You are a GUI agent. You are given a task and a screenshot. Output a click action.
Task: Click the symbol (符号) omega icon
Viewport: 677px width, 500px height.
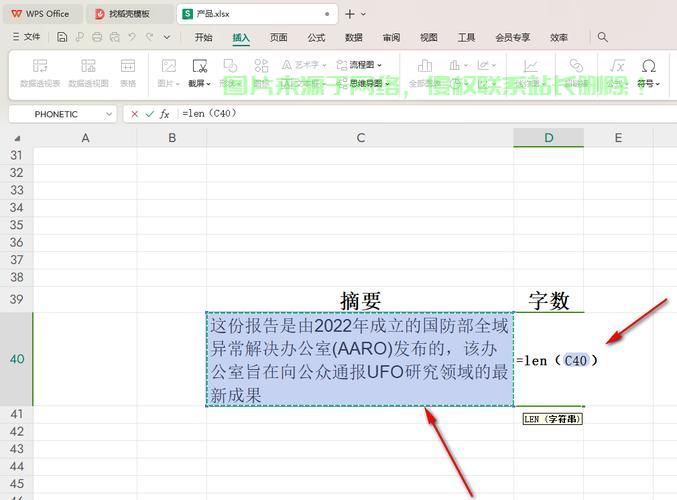(x=649, y=66)
